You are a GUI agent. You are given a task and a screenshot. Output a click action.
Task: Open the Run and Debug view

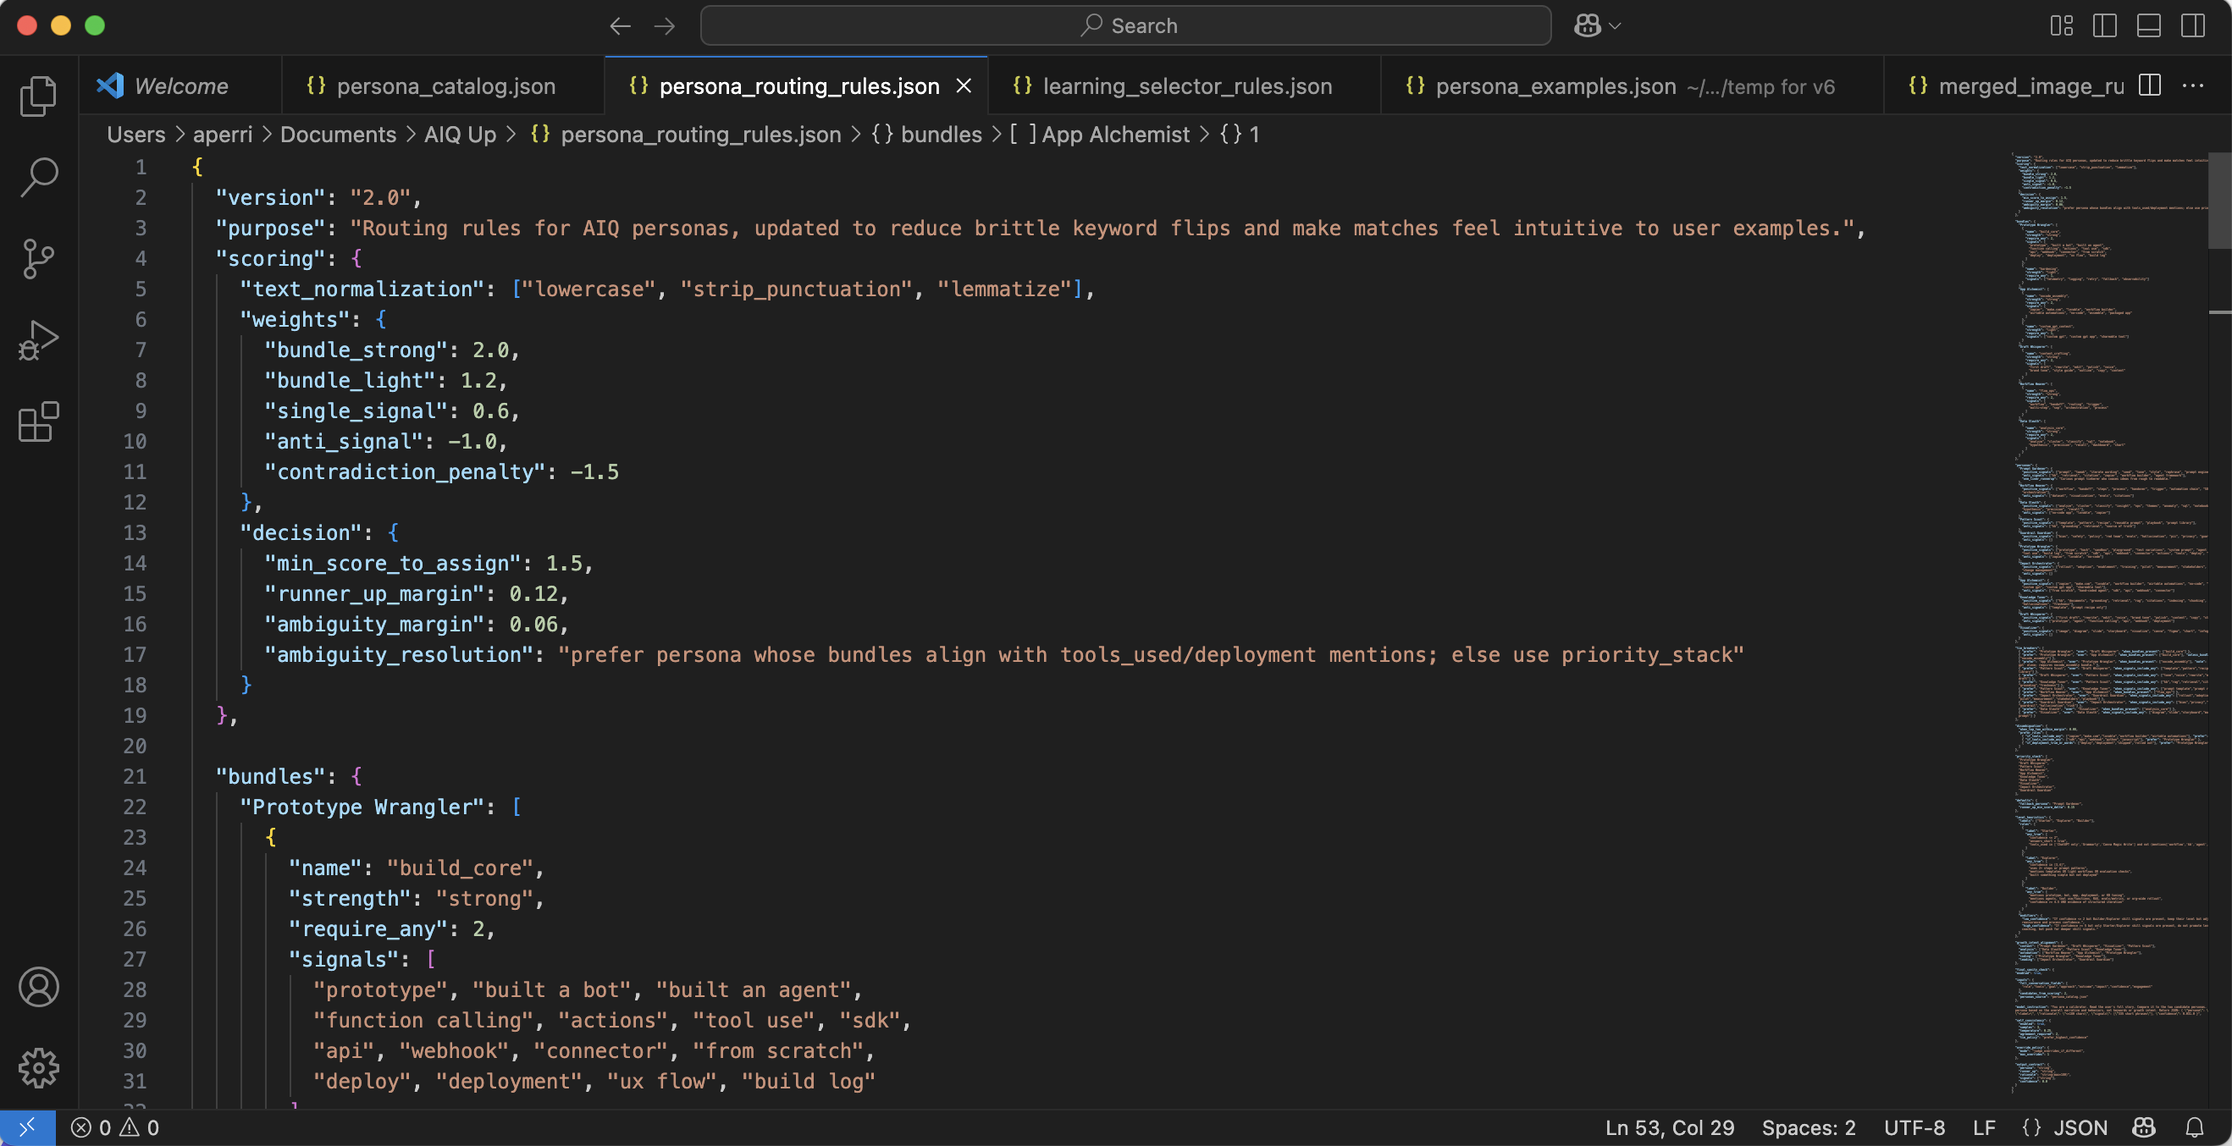(x=38, y=340)
